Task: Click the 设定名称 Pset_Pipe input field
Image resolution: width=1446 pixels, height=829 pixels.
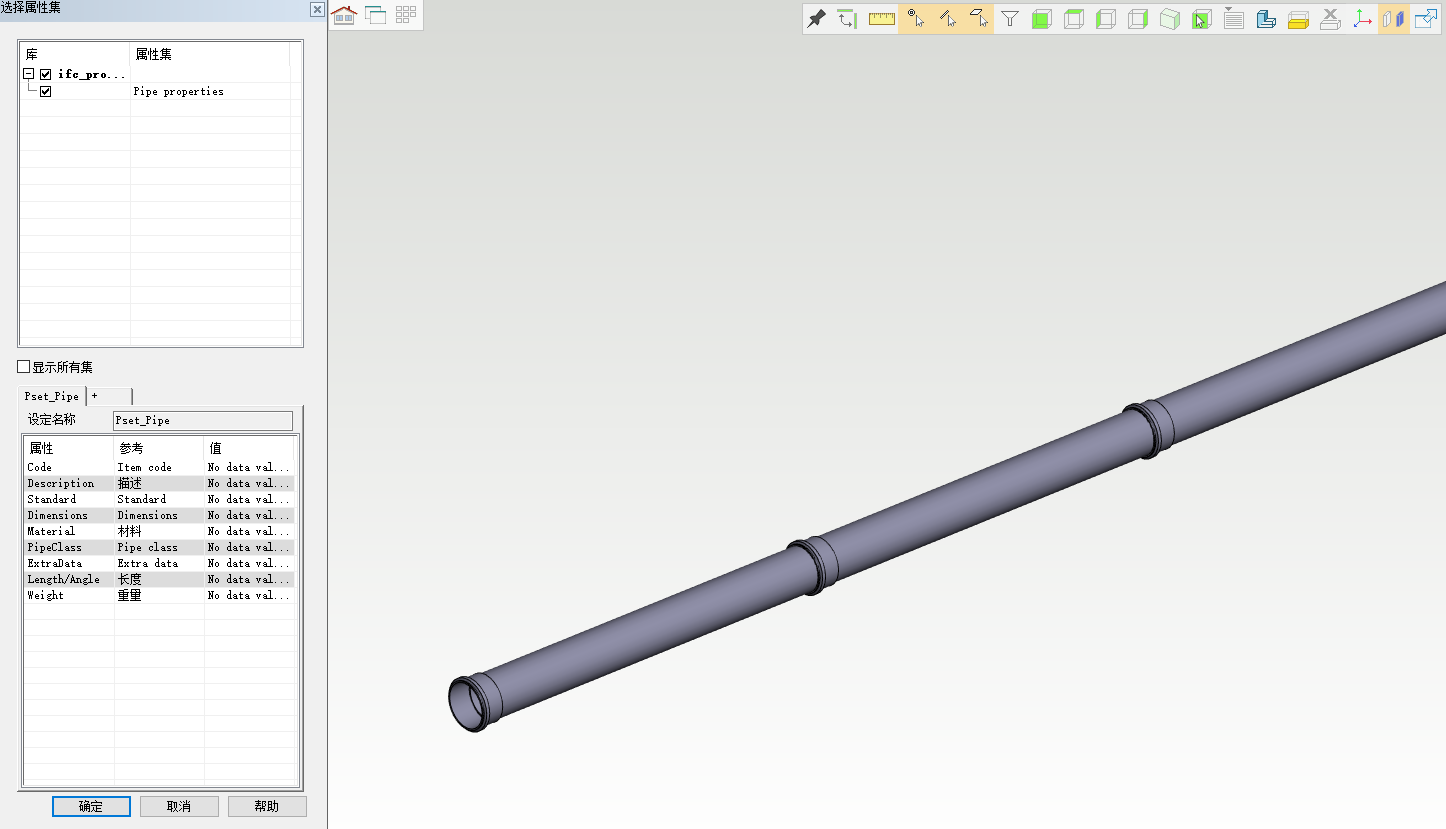Action: pyautogui.click(x=203, y=421)
